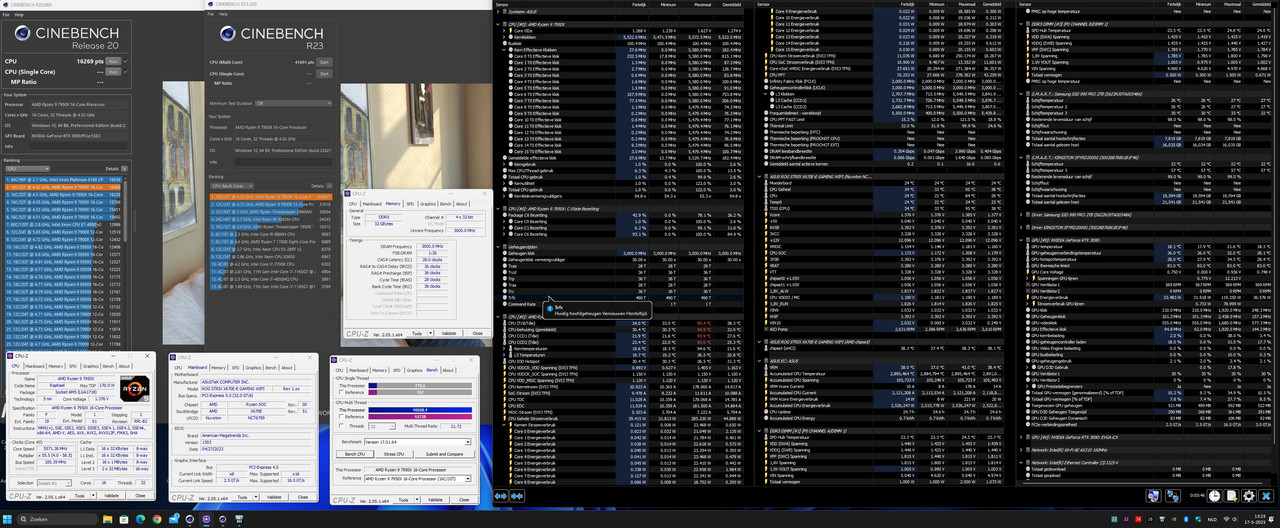Click Bench CPU in the CPU-Z Bench window
Viewport: 1280px width, 528px height.
[x=357, y=454]
